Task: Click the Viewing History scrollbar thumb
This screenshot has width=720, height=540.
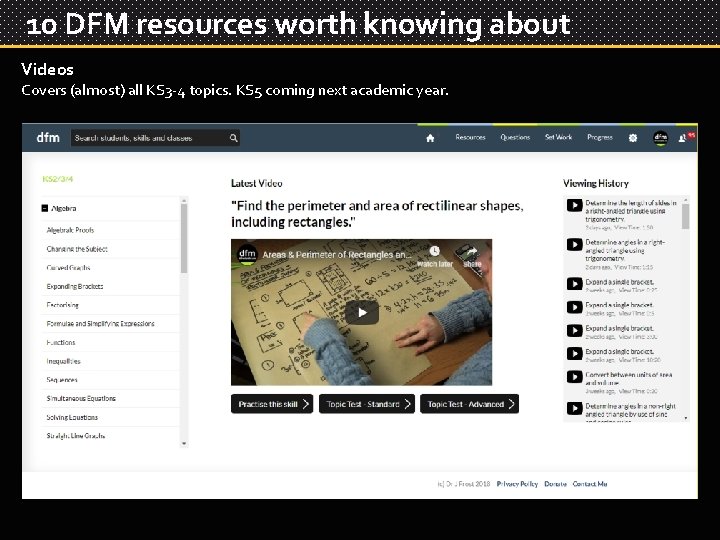Action: coord(686,216)
